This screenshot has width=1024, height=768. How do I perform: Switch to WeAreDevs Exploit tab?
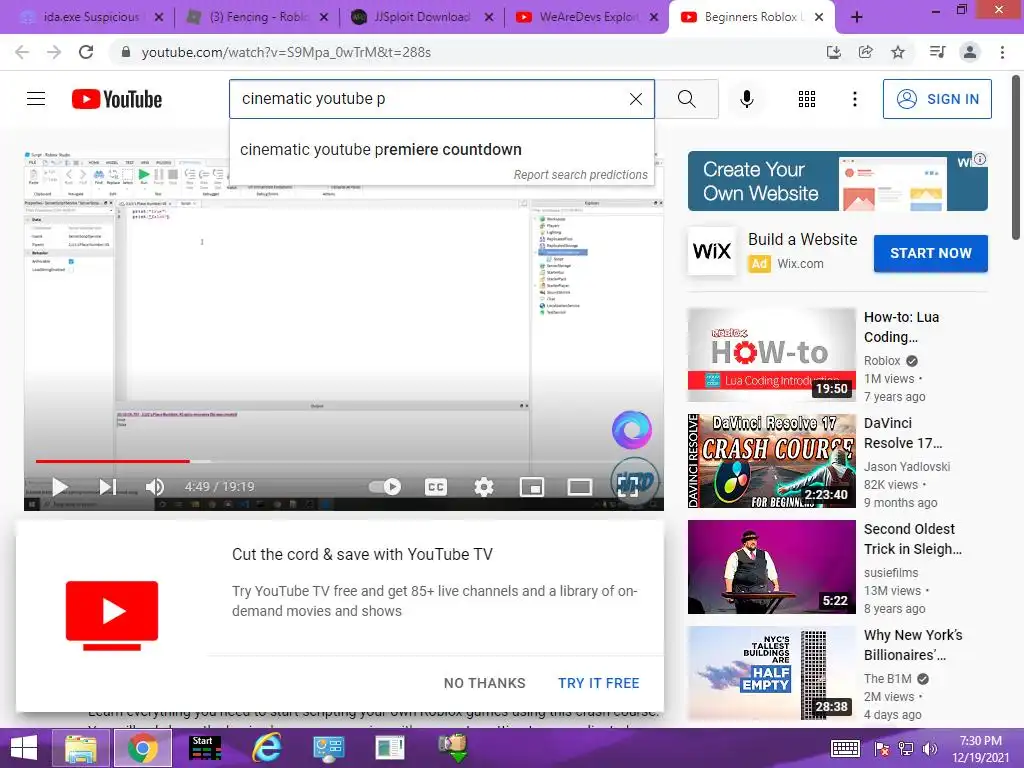[588, 17]
